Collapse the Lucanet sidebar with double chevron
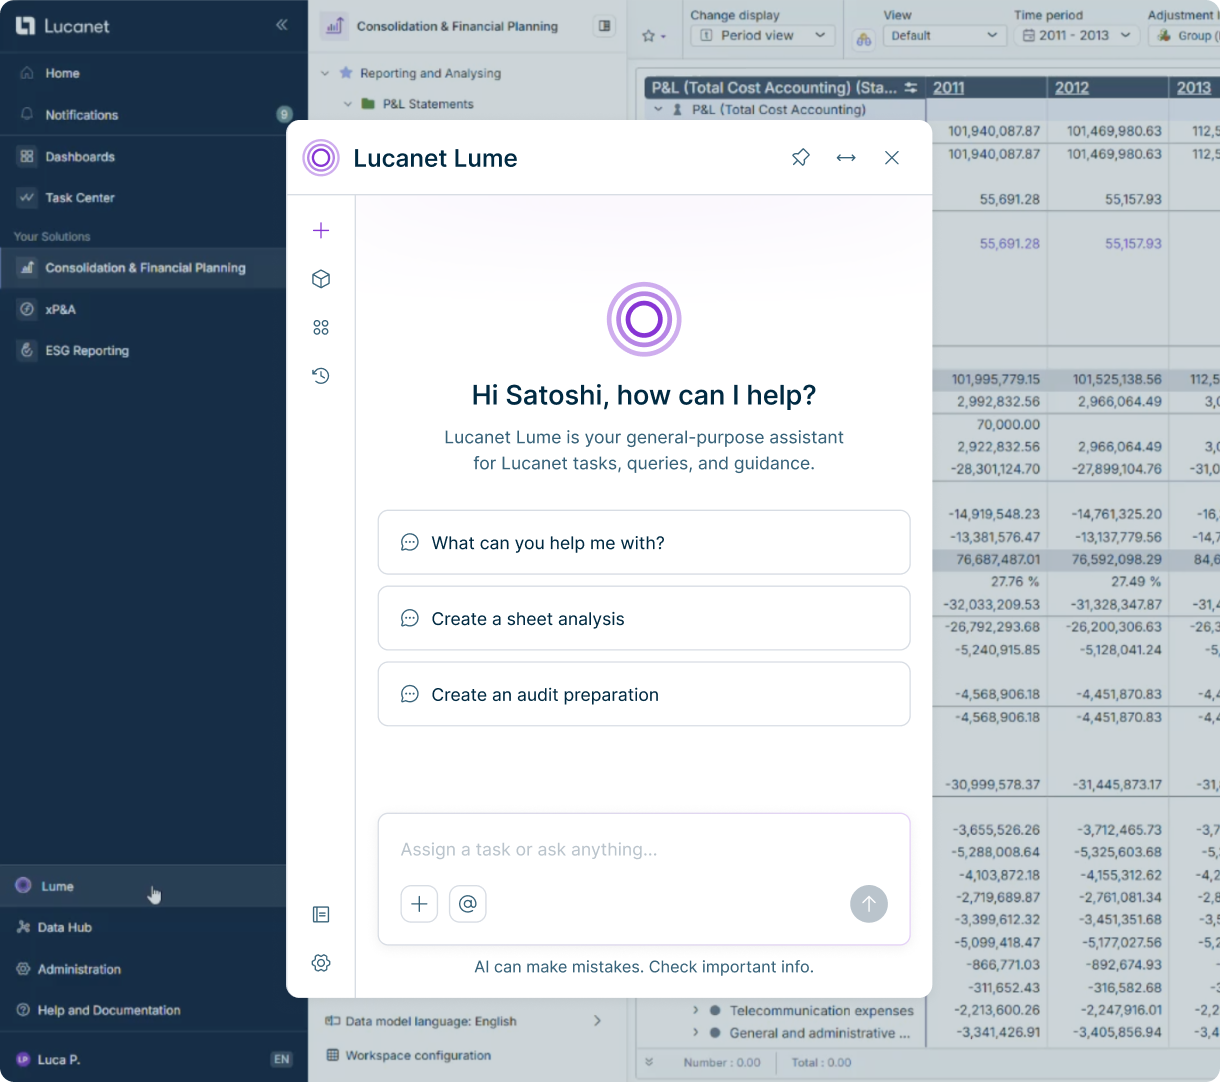This screenshot has height=1082, width=1220. [x=282, y=25]
